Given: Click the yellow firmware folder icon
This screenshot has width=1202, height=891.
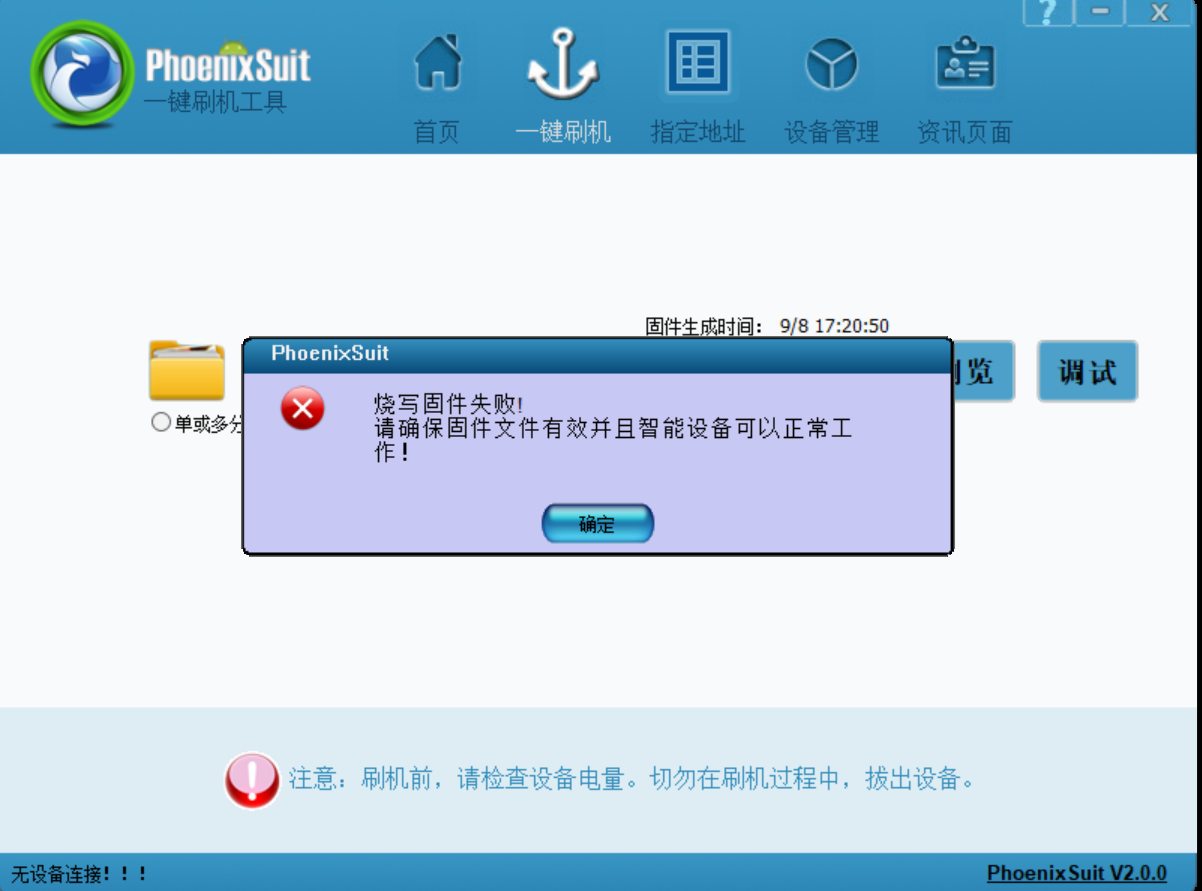Looking at the screenshot, I should pos(187,370).
